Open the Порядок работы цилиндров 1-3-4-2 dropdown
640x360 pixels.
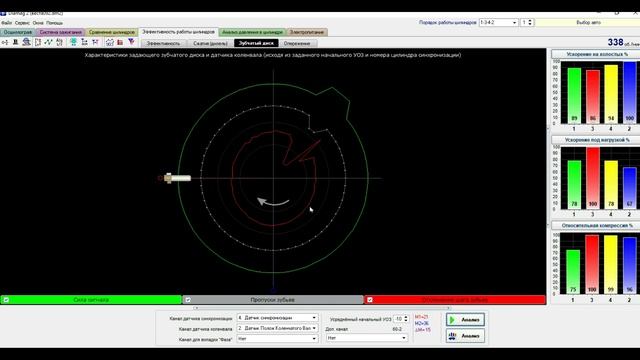coord(498,22)
